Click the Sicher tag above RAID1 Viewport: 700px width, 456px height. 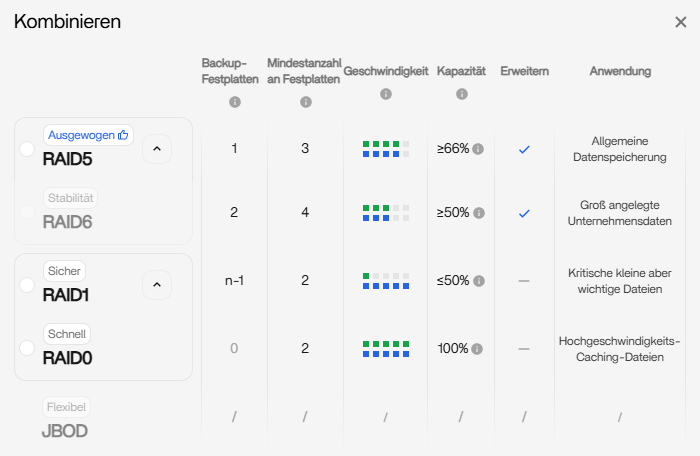[x=65, y=271]
